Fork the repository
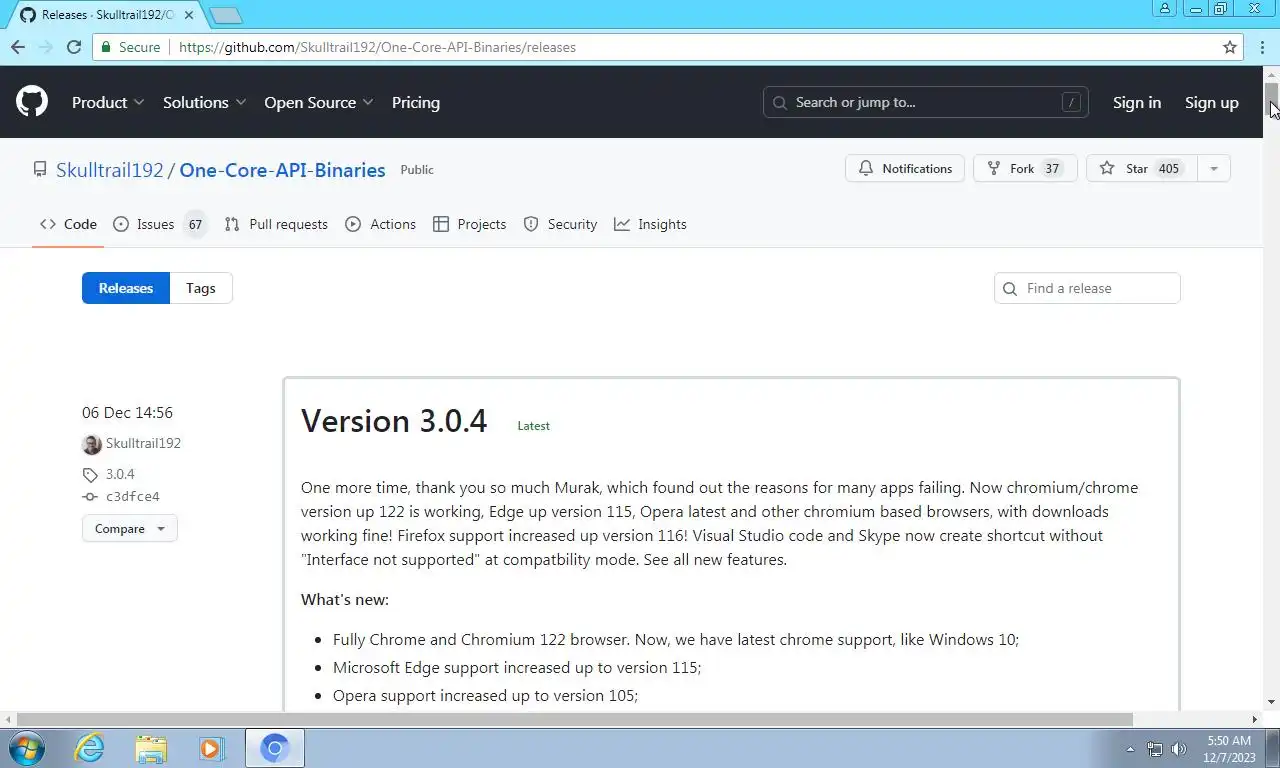 [x=1025, y=168]
